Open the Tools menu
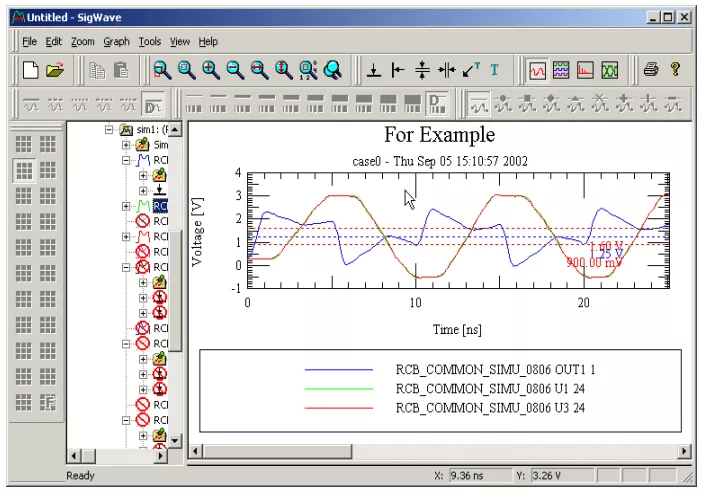The image size is (703, 494). (150, 42)
